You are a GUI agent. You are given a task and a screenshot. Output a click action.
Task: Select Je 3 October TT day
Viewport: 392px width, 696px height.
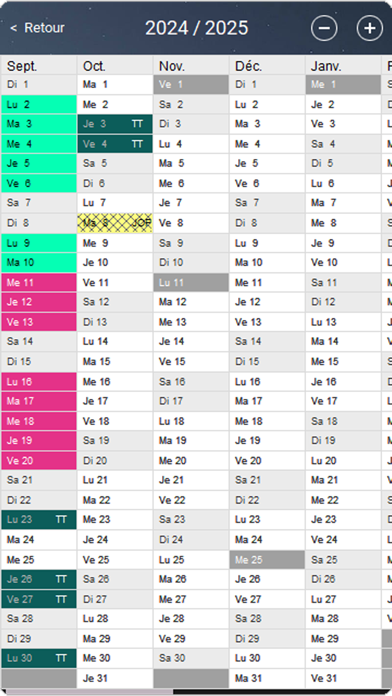tap(115, 124)
